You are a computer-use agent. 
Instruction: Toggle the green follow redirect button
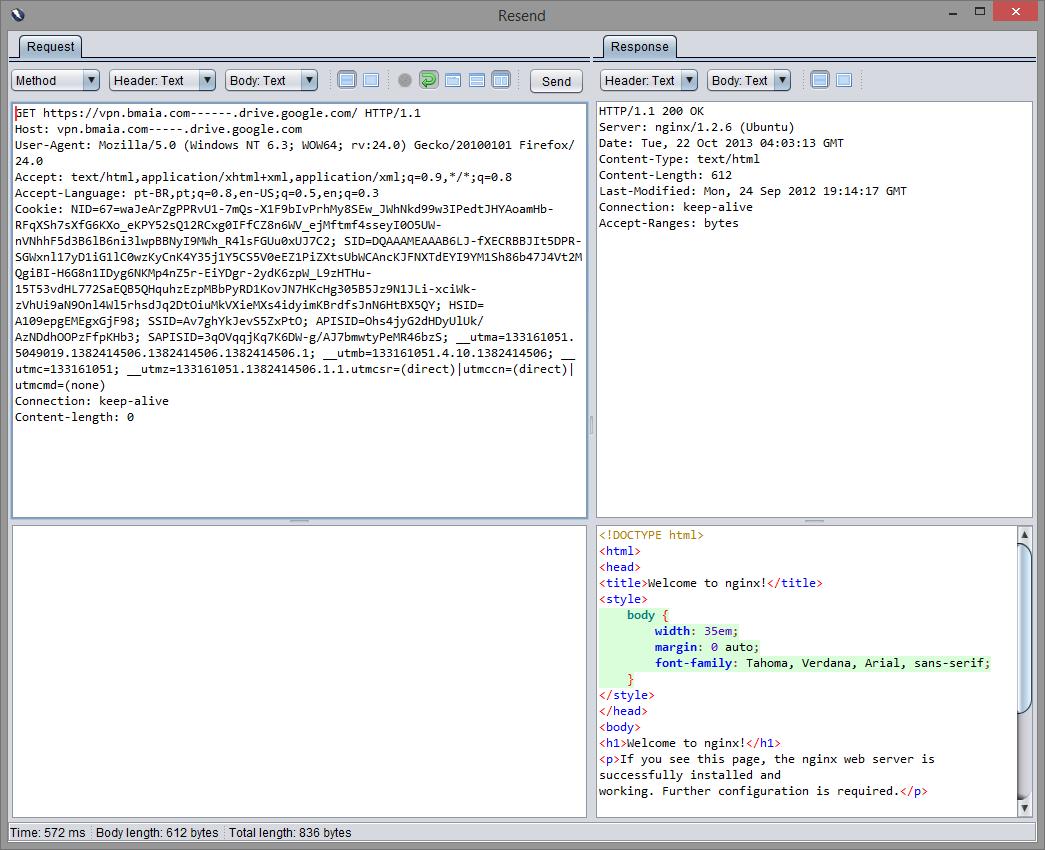pyautogui.click(x=428, y=80)
